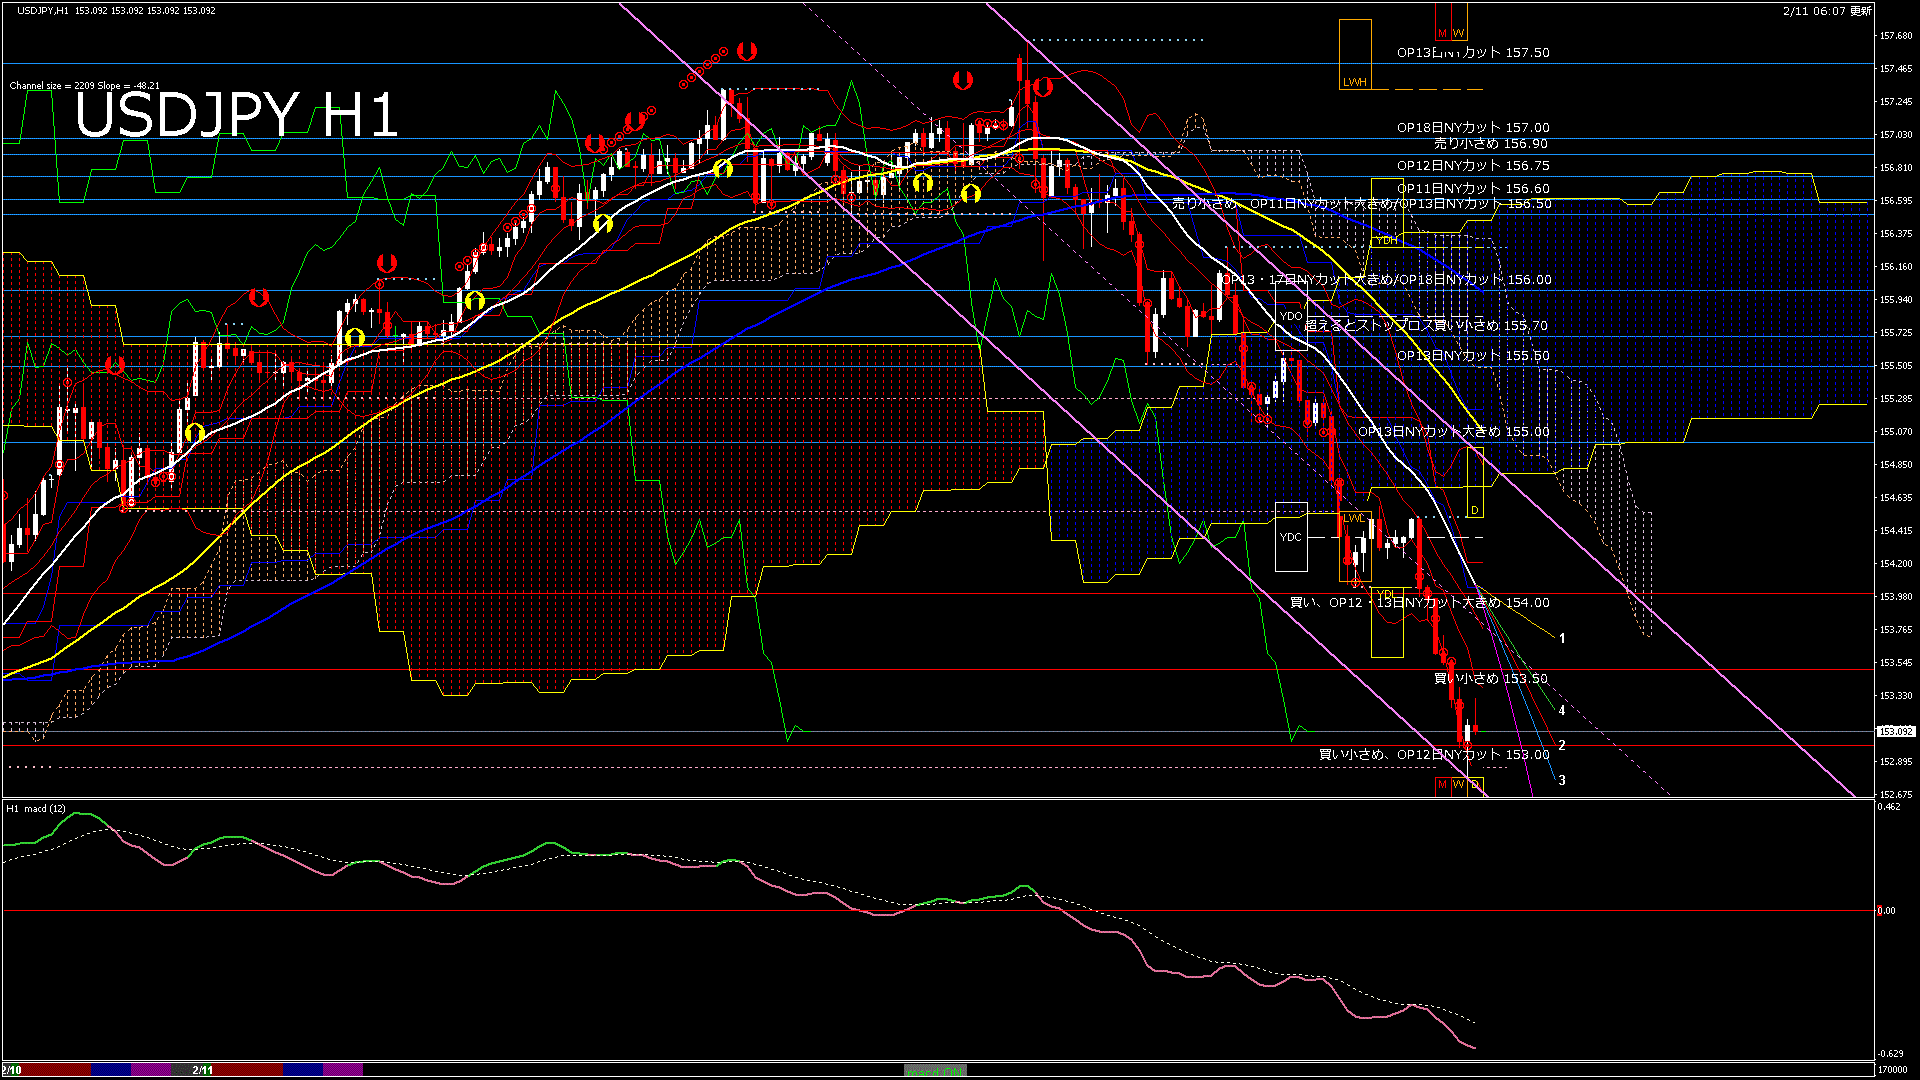
Task: Click the OP18日NYカット 157.00 label
Action: pos(1473,128)
